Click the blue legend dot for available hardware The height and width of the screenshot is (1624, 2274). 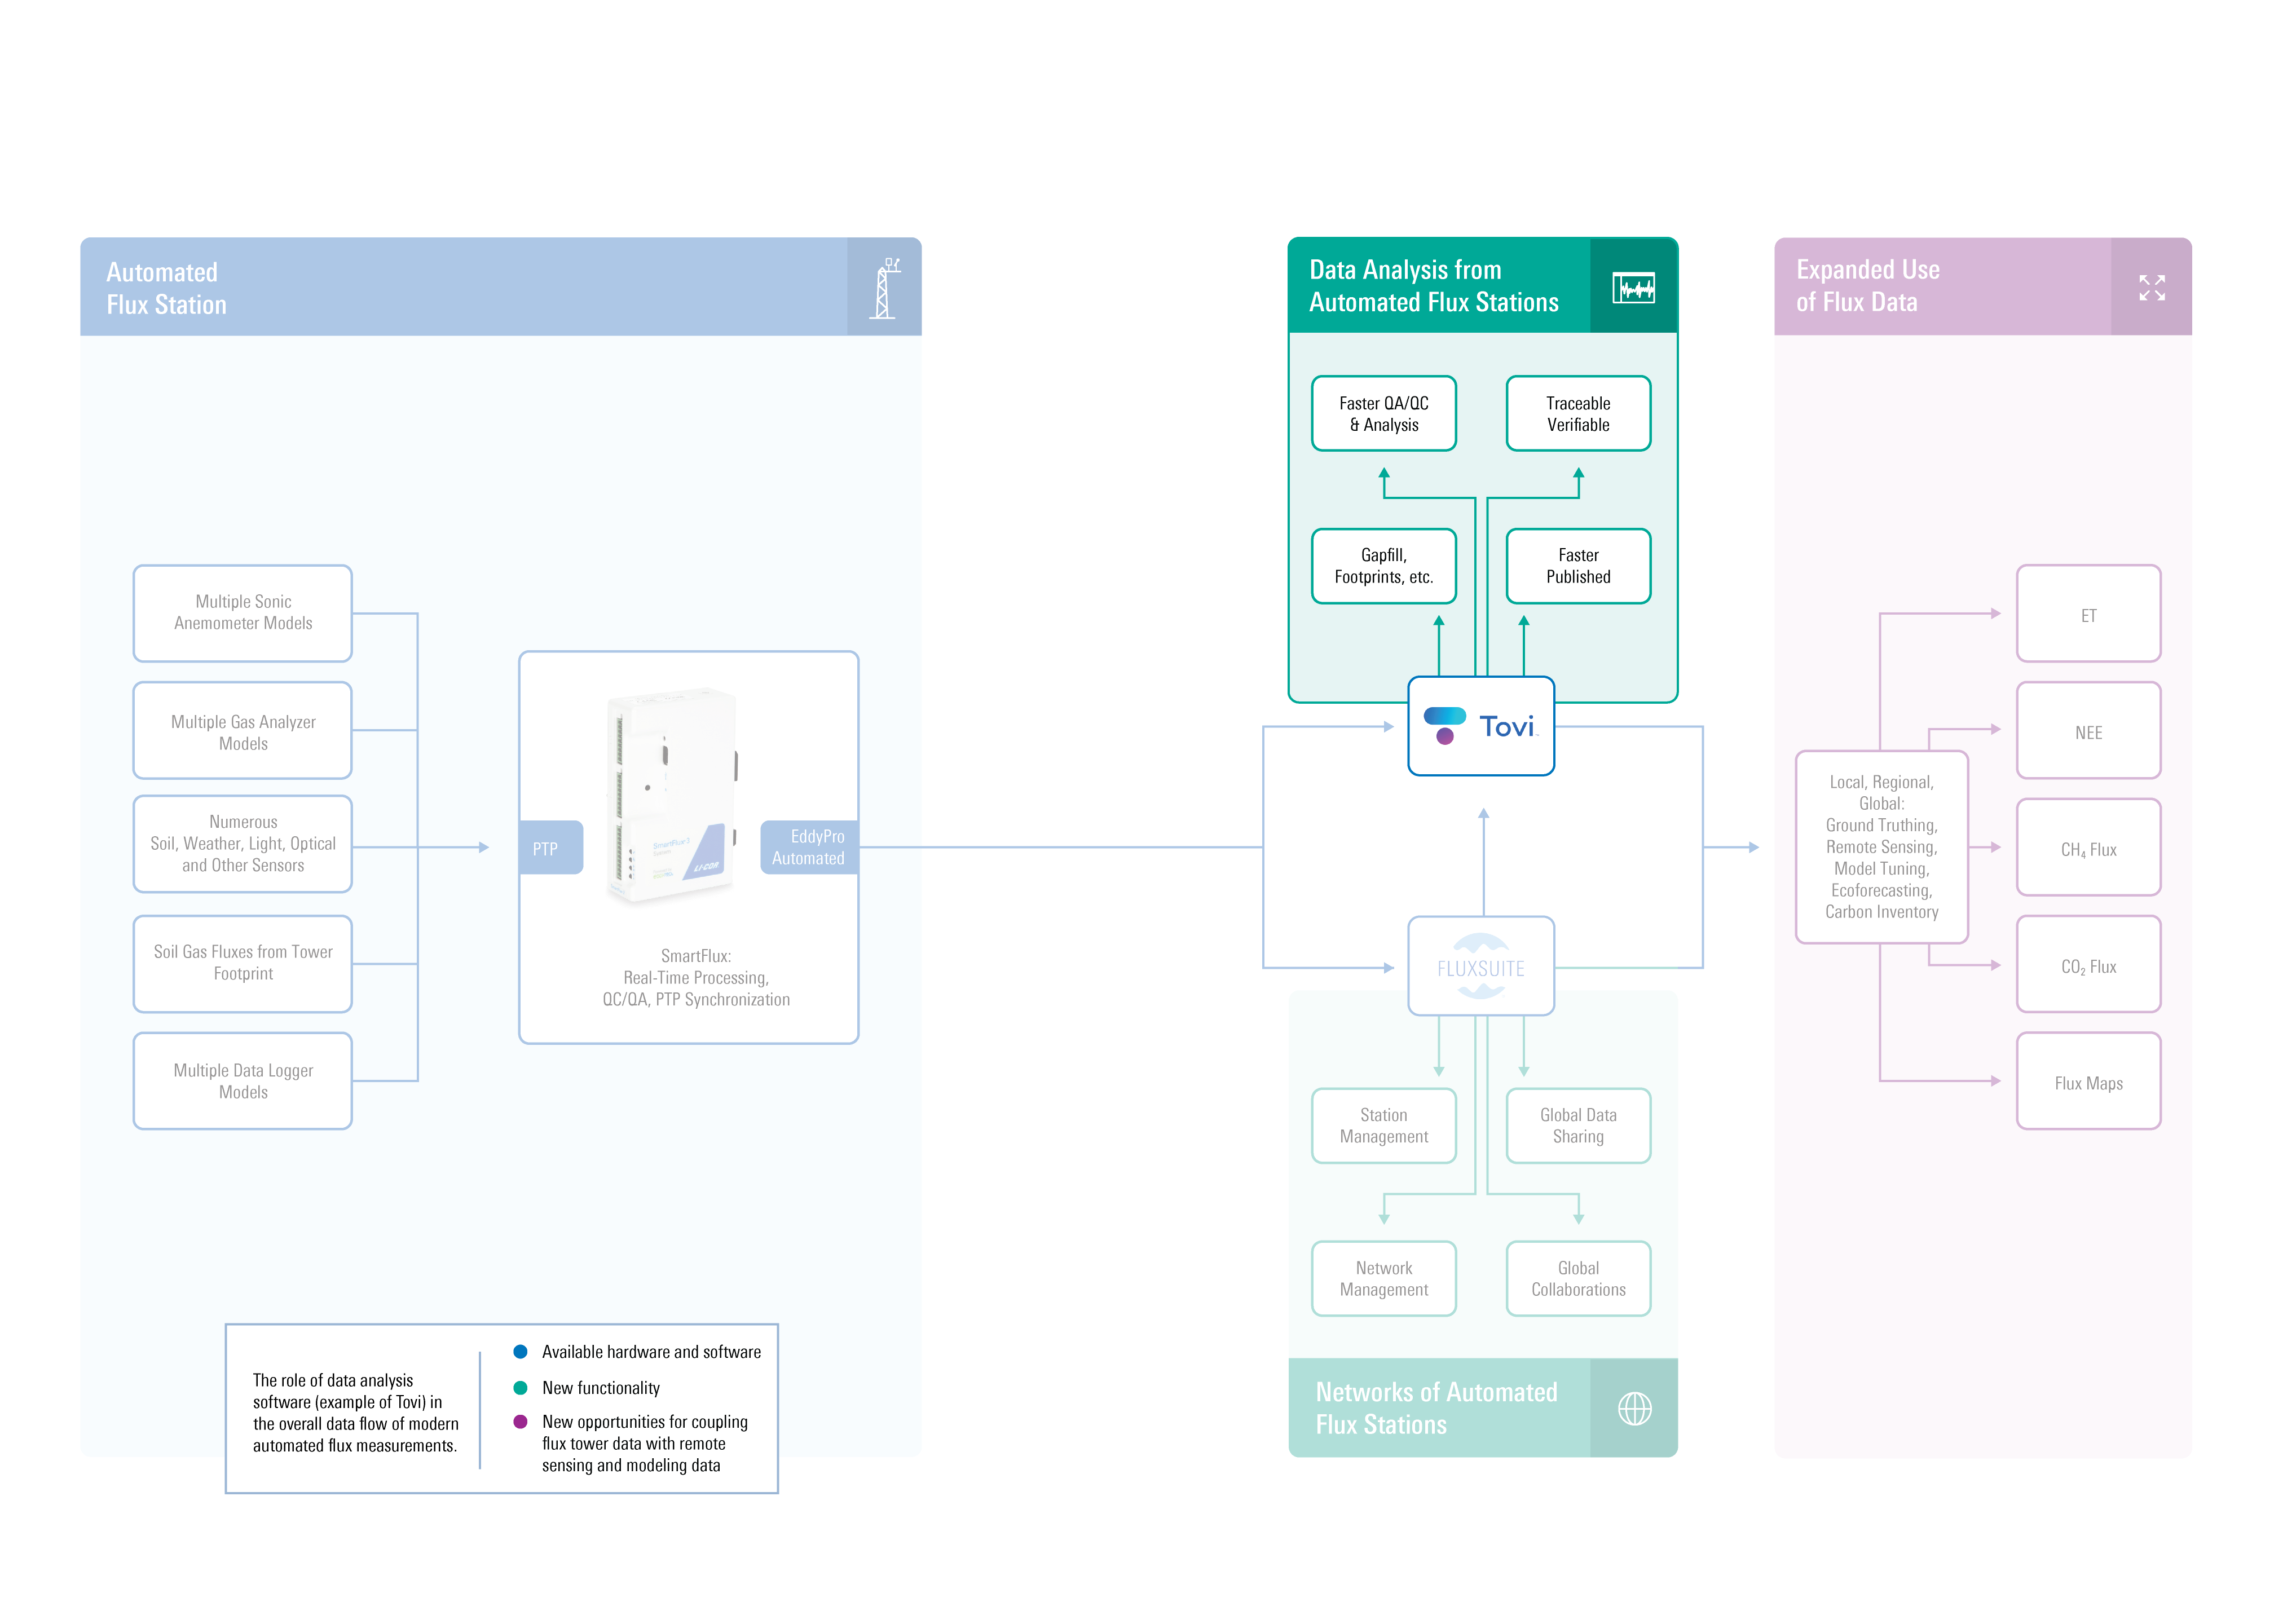click(x=520, y=1351)
